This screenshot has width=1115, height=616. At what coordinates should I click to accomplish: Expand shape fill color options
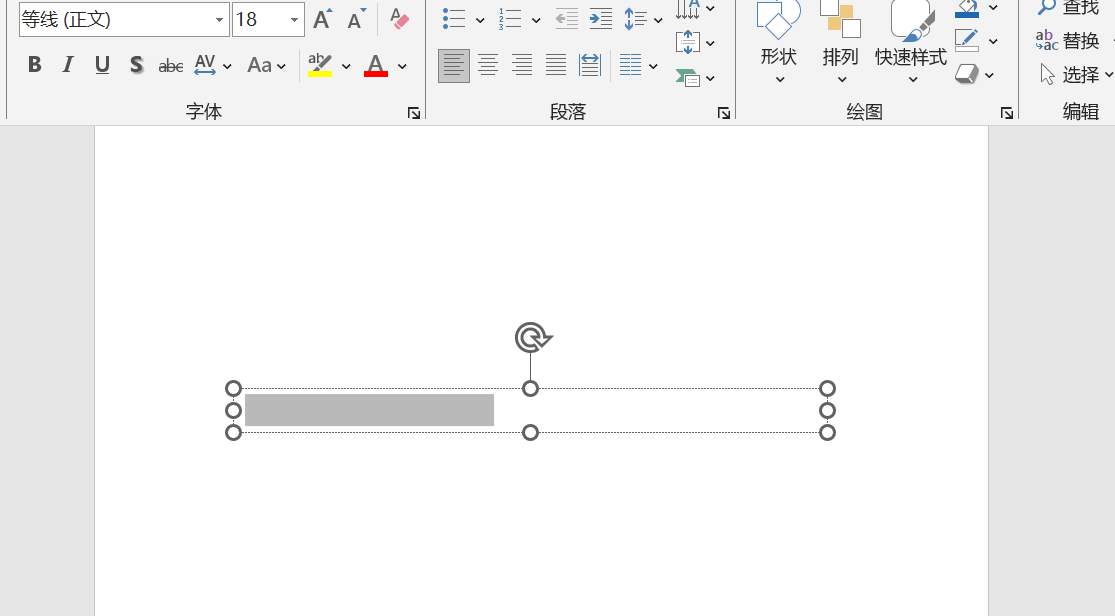(x=993, y=8)
